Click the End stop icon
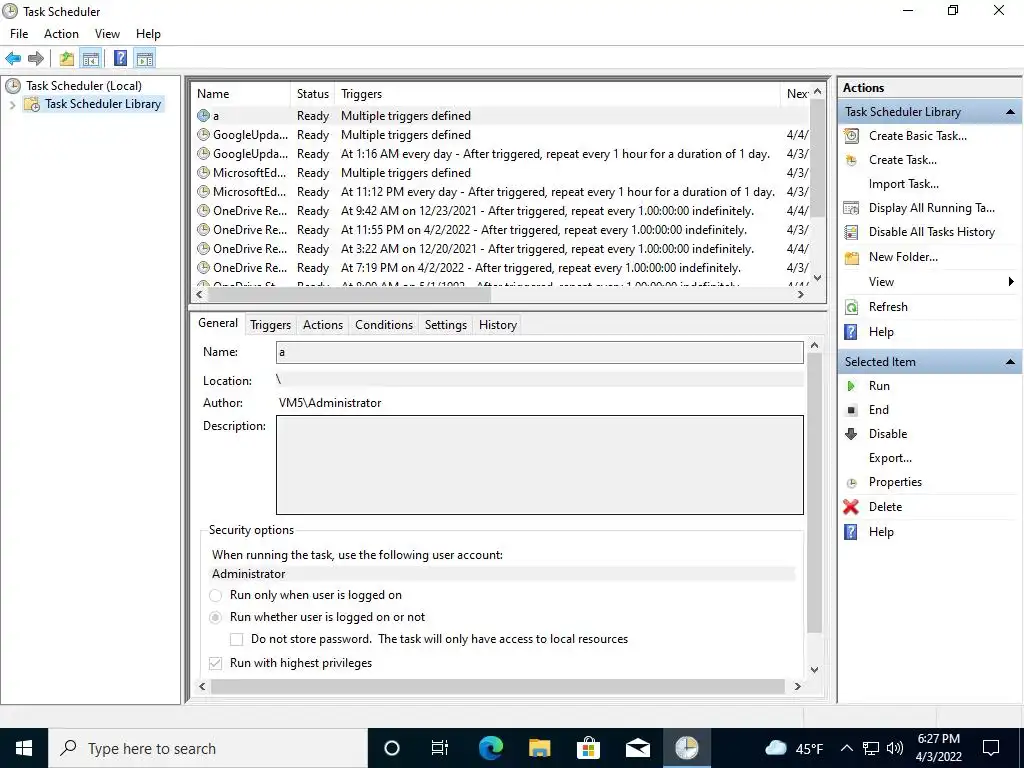The width and height of the screenshot is (1024, 768). [851, 410]
